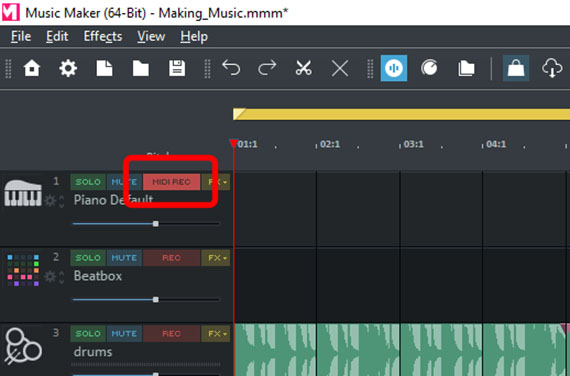This screenshot has height=376, width=570.
Task: Create a new project file
Action: tap(104, 68)
